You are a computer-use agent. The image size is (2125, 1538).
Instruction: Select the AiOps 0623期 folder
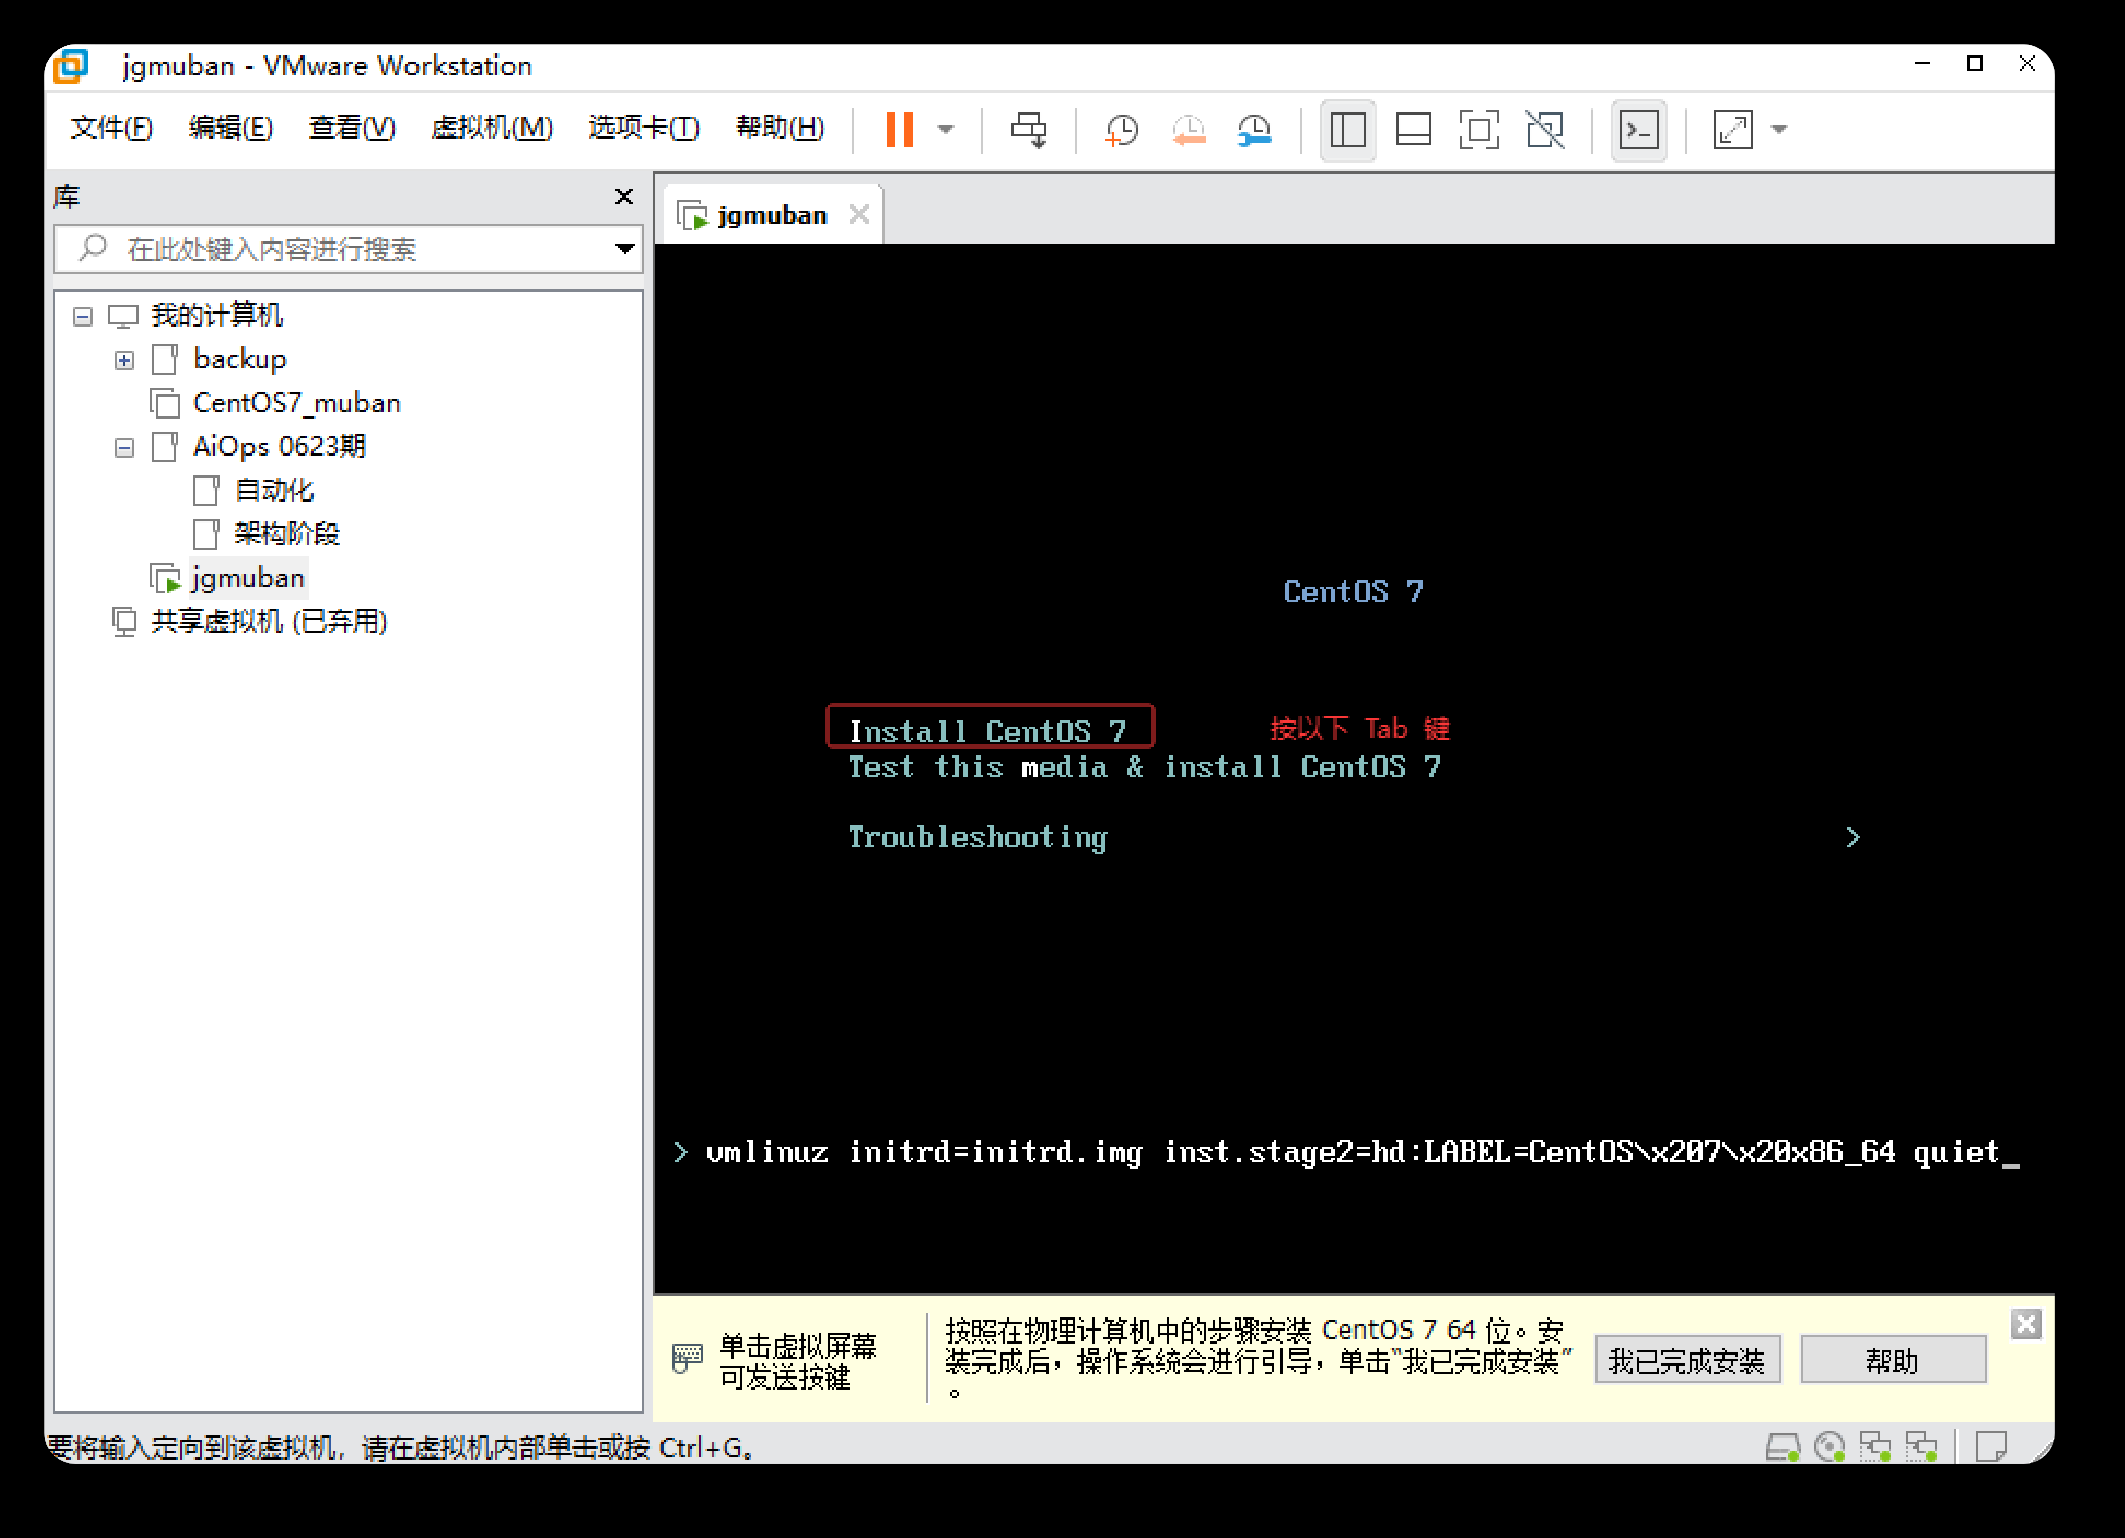point(280,447)
